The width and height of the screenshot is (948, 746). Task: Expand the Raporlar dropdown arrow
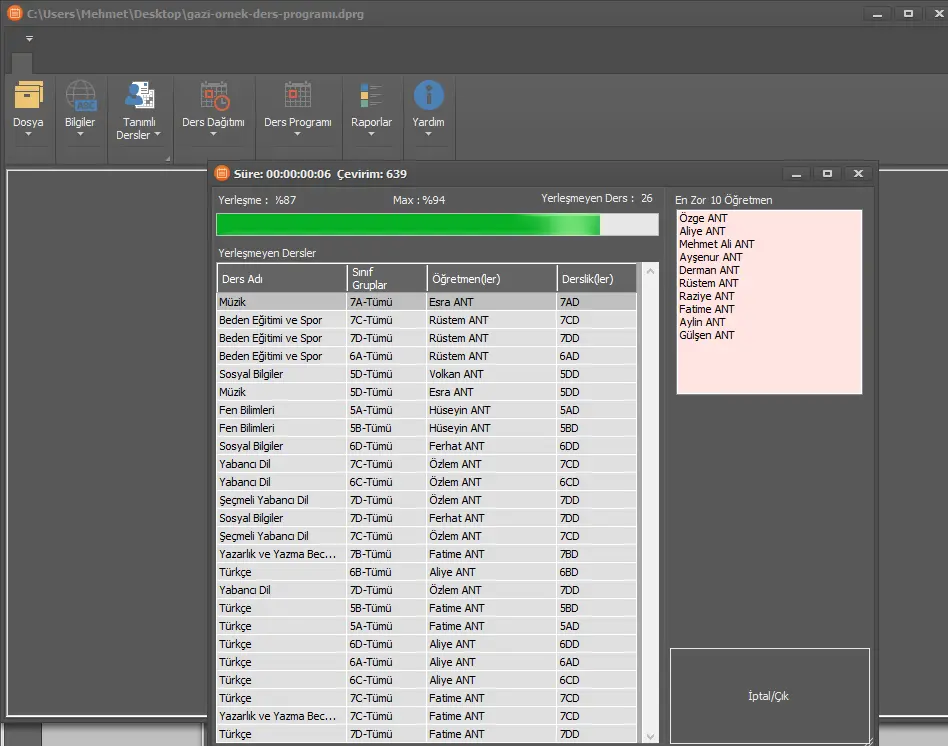click(371, 134)
